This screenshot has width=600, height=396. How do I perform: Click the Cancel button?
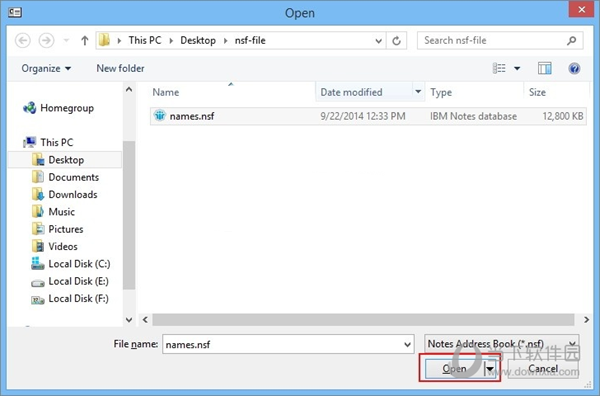point(543,369)
